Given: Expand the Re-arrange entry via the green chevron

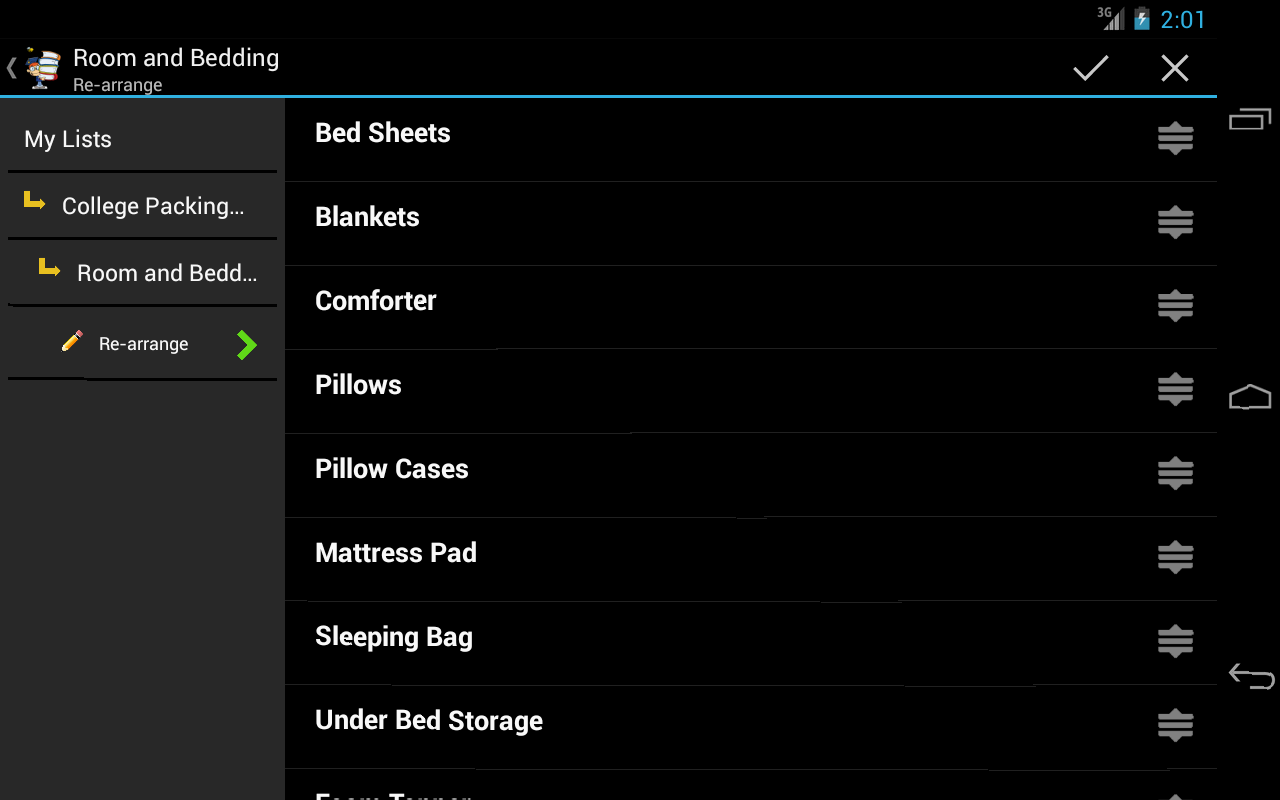Looking at the screenshot, I should tap(246, 343).
